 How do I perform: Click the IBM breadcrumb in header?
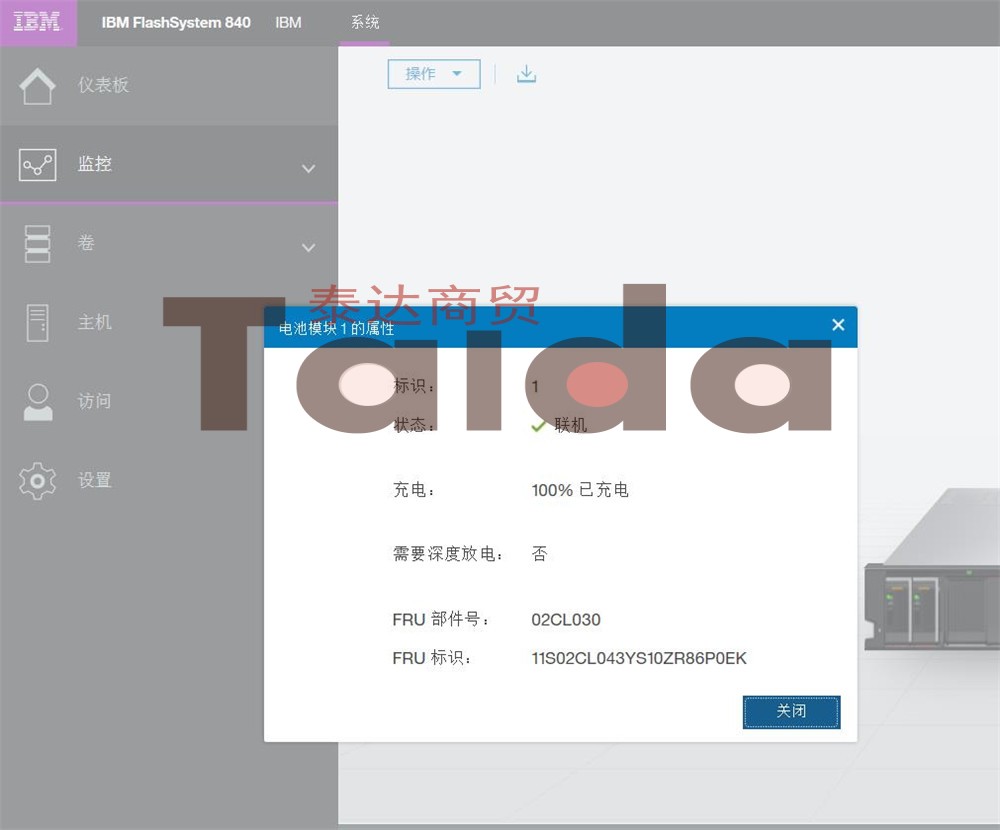click(288, 22)
